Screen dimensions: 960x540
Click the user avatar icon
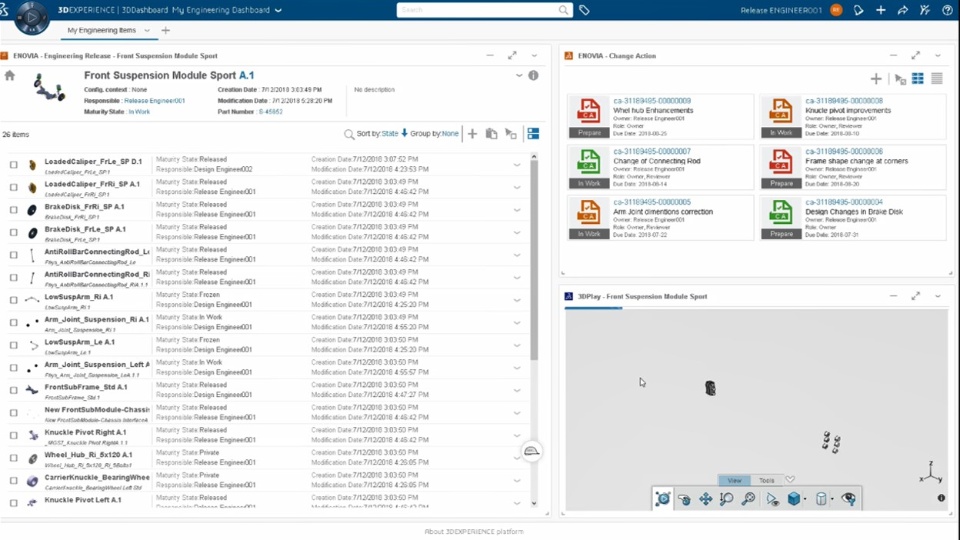pyautogui.click(x=836, y=10)
